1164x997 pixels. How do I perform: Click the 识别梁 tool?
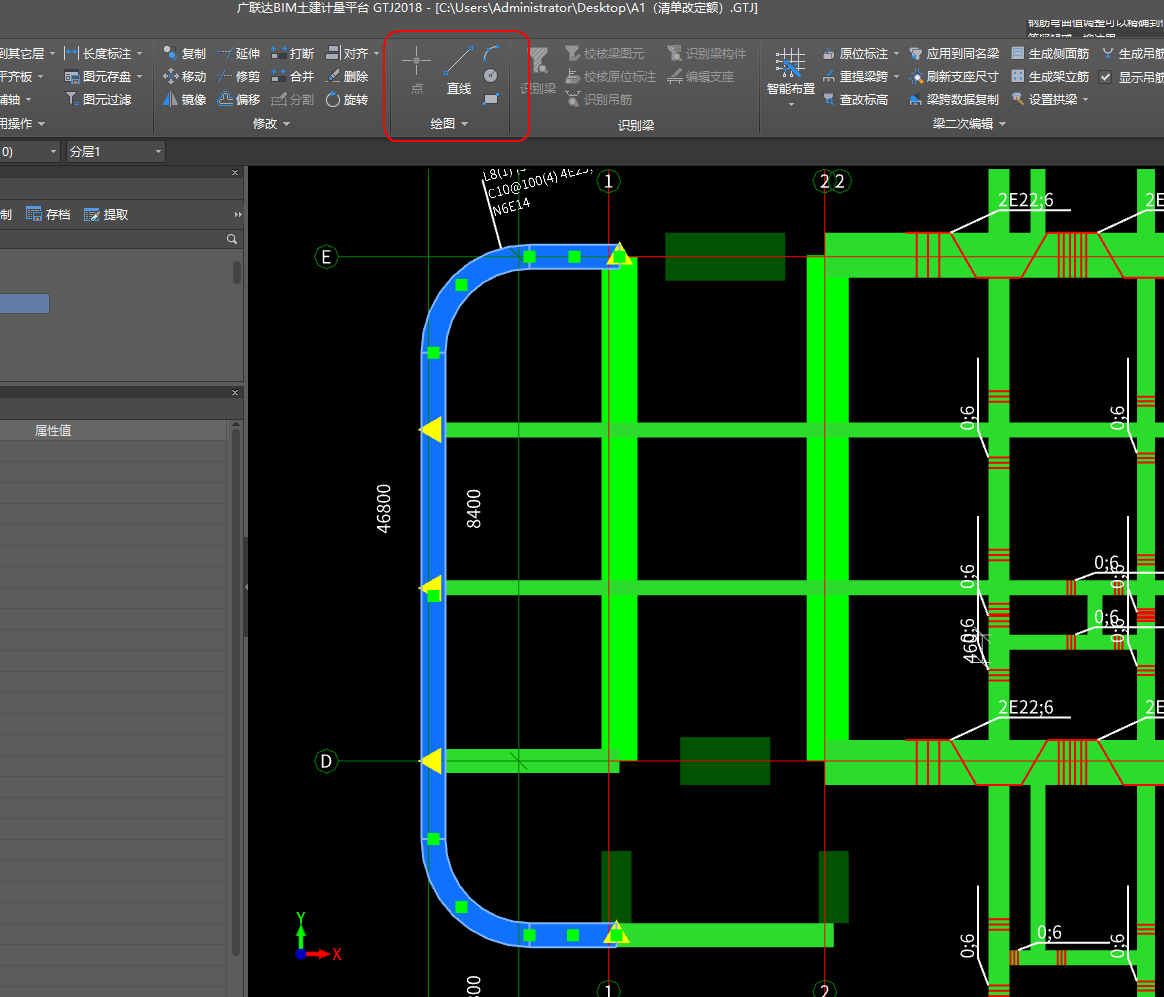538,71
